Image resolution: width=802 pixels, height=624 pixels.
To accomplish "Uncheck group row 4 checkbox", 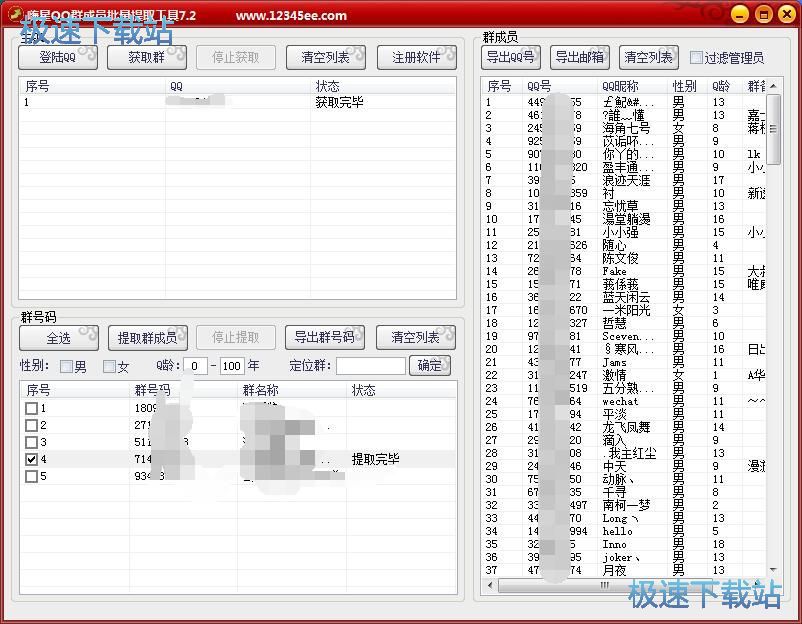I will point(31,459).
